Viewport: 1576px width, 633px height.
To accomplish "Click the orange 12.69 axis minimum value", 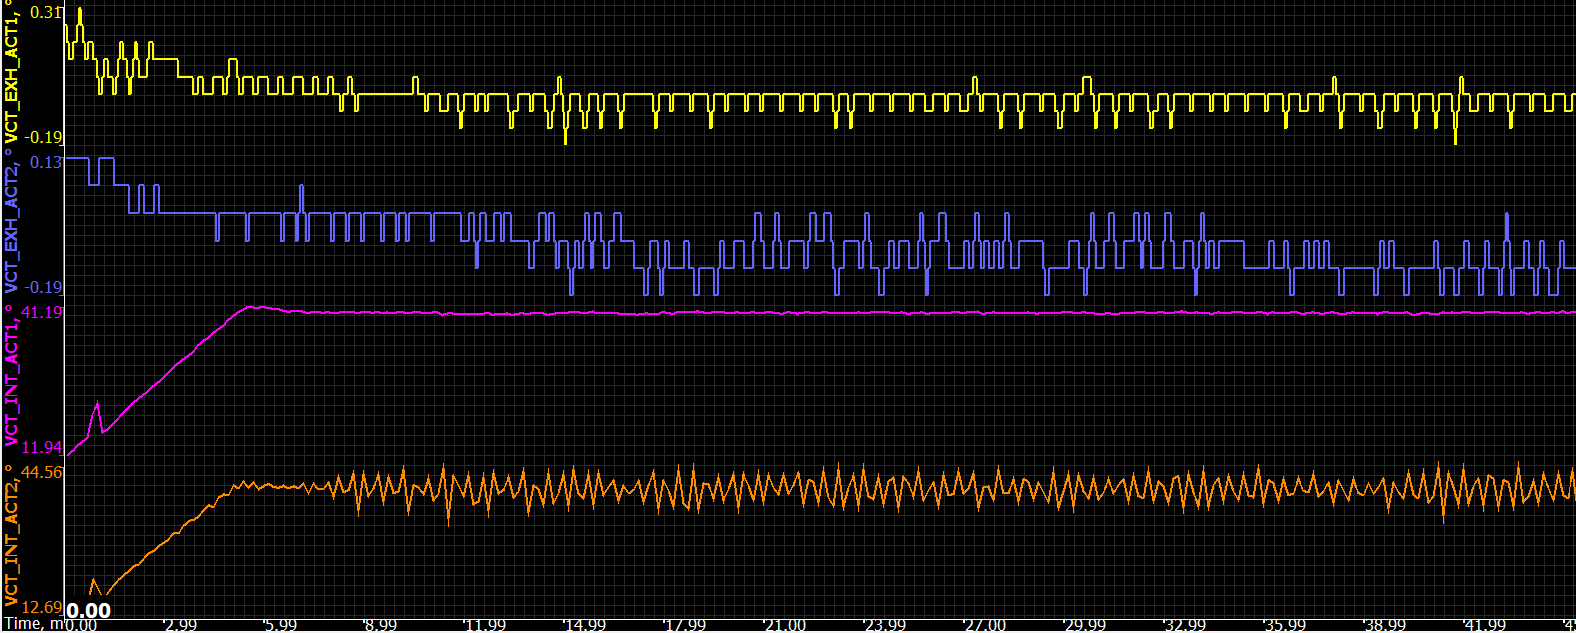I will [x=42, y=607].
